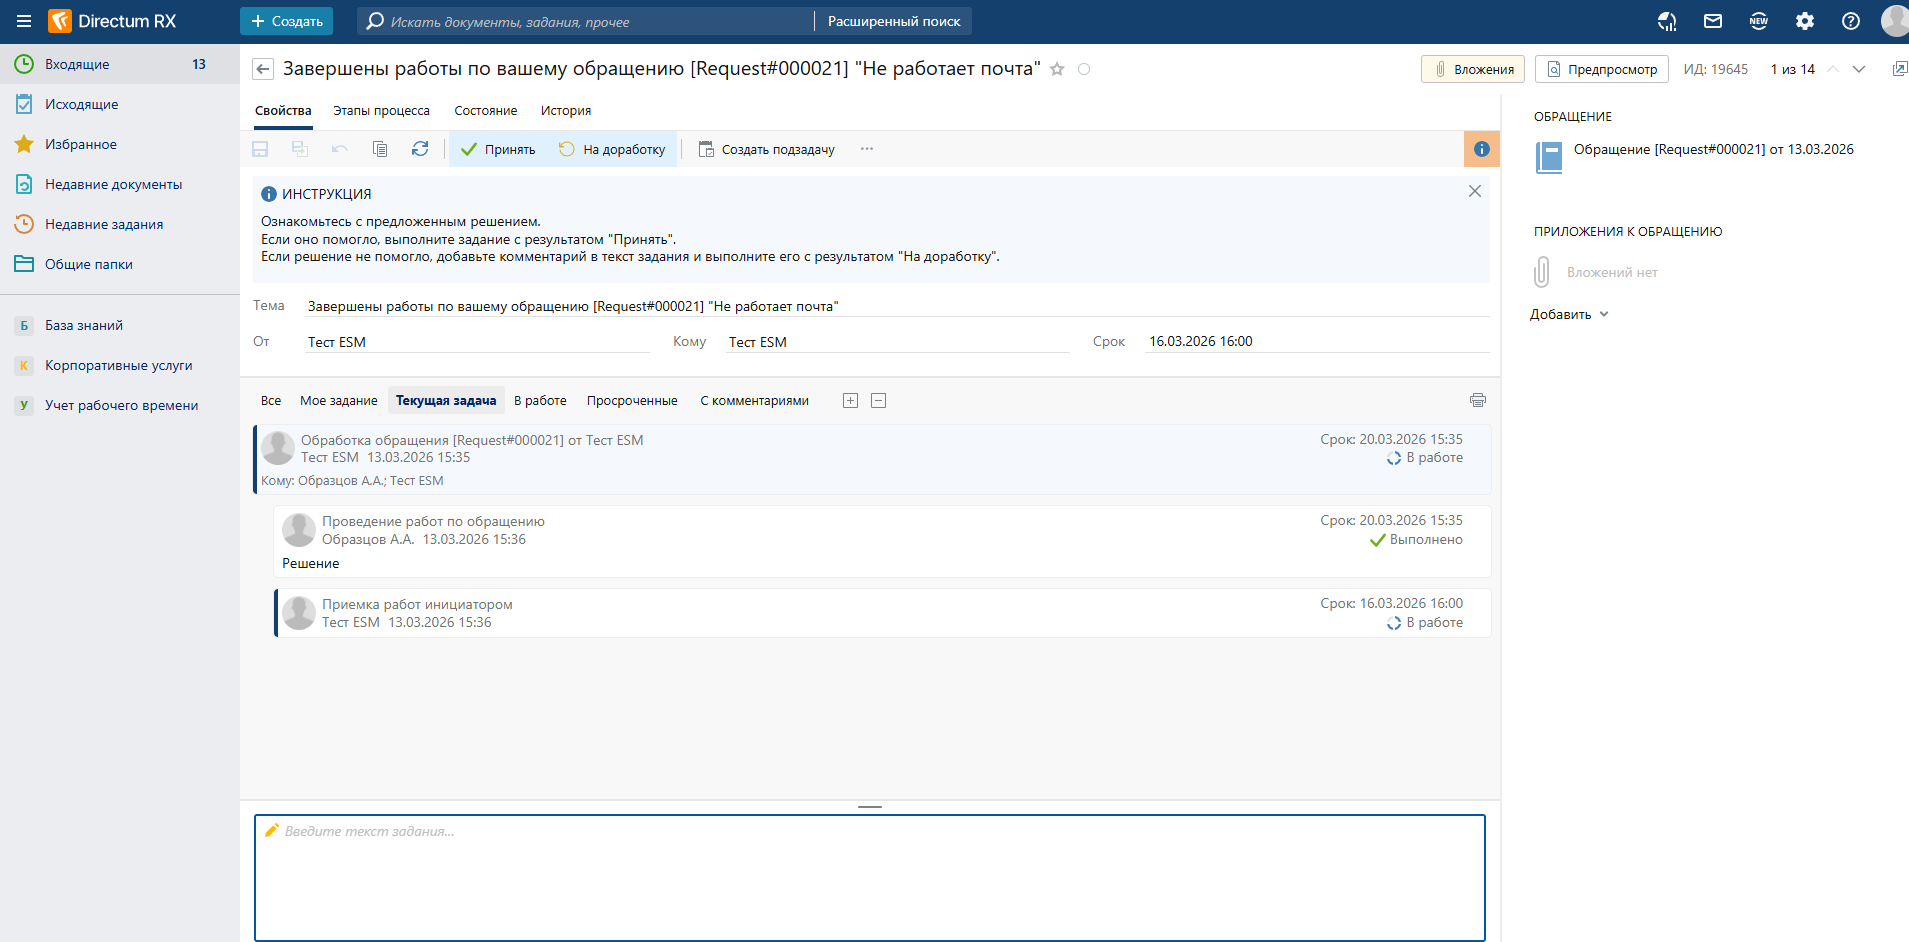Viewport: 1909px width, 942px height.
Task: Open the print icon in the task thread
Action: point(1477,400)
